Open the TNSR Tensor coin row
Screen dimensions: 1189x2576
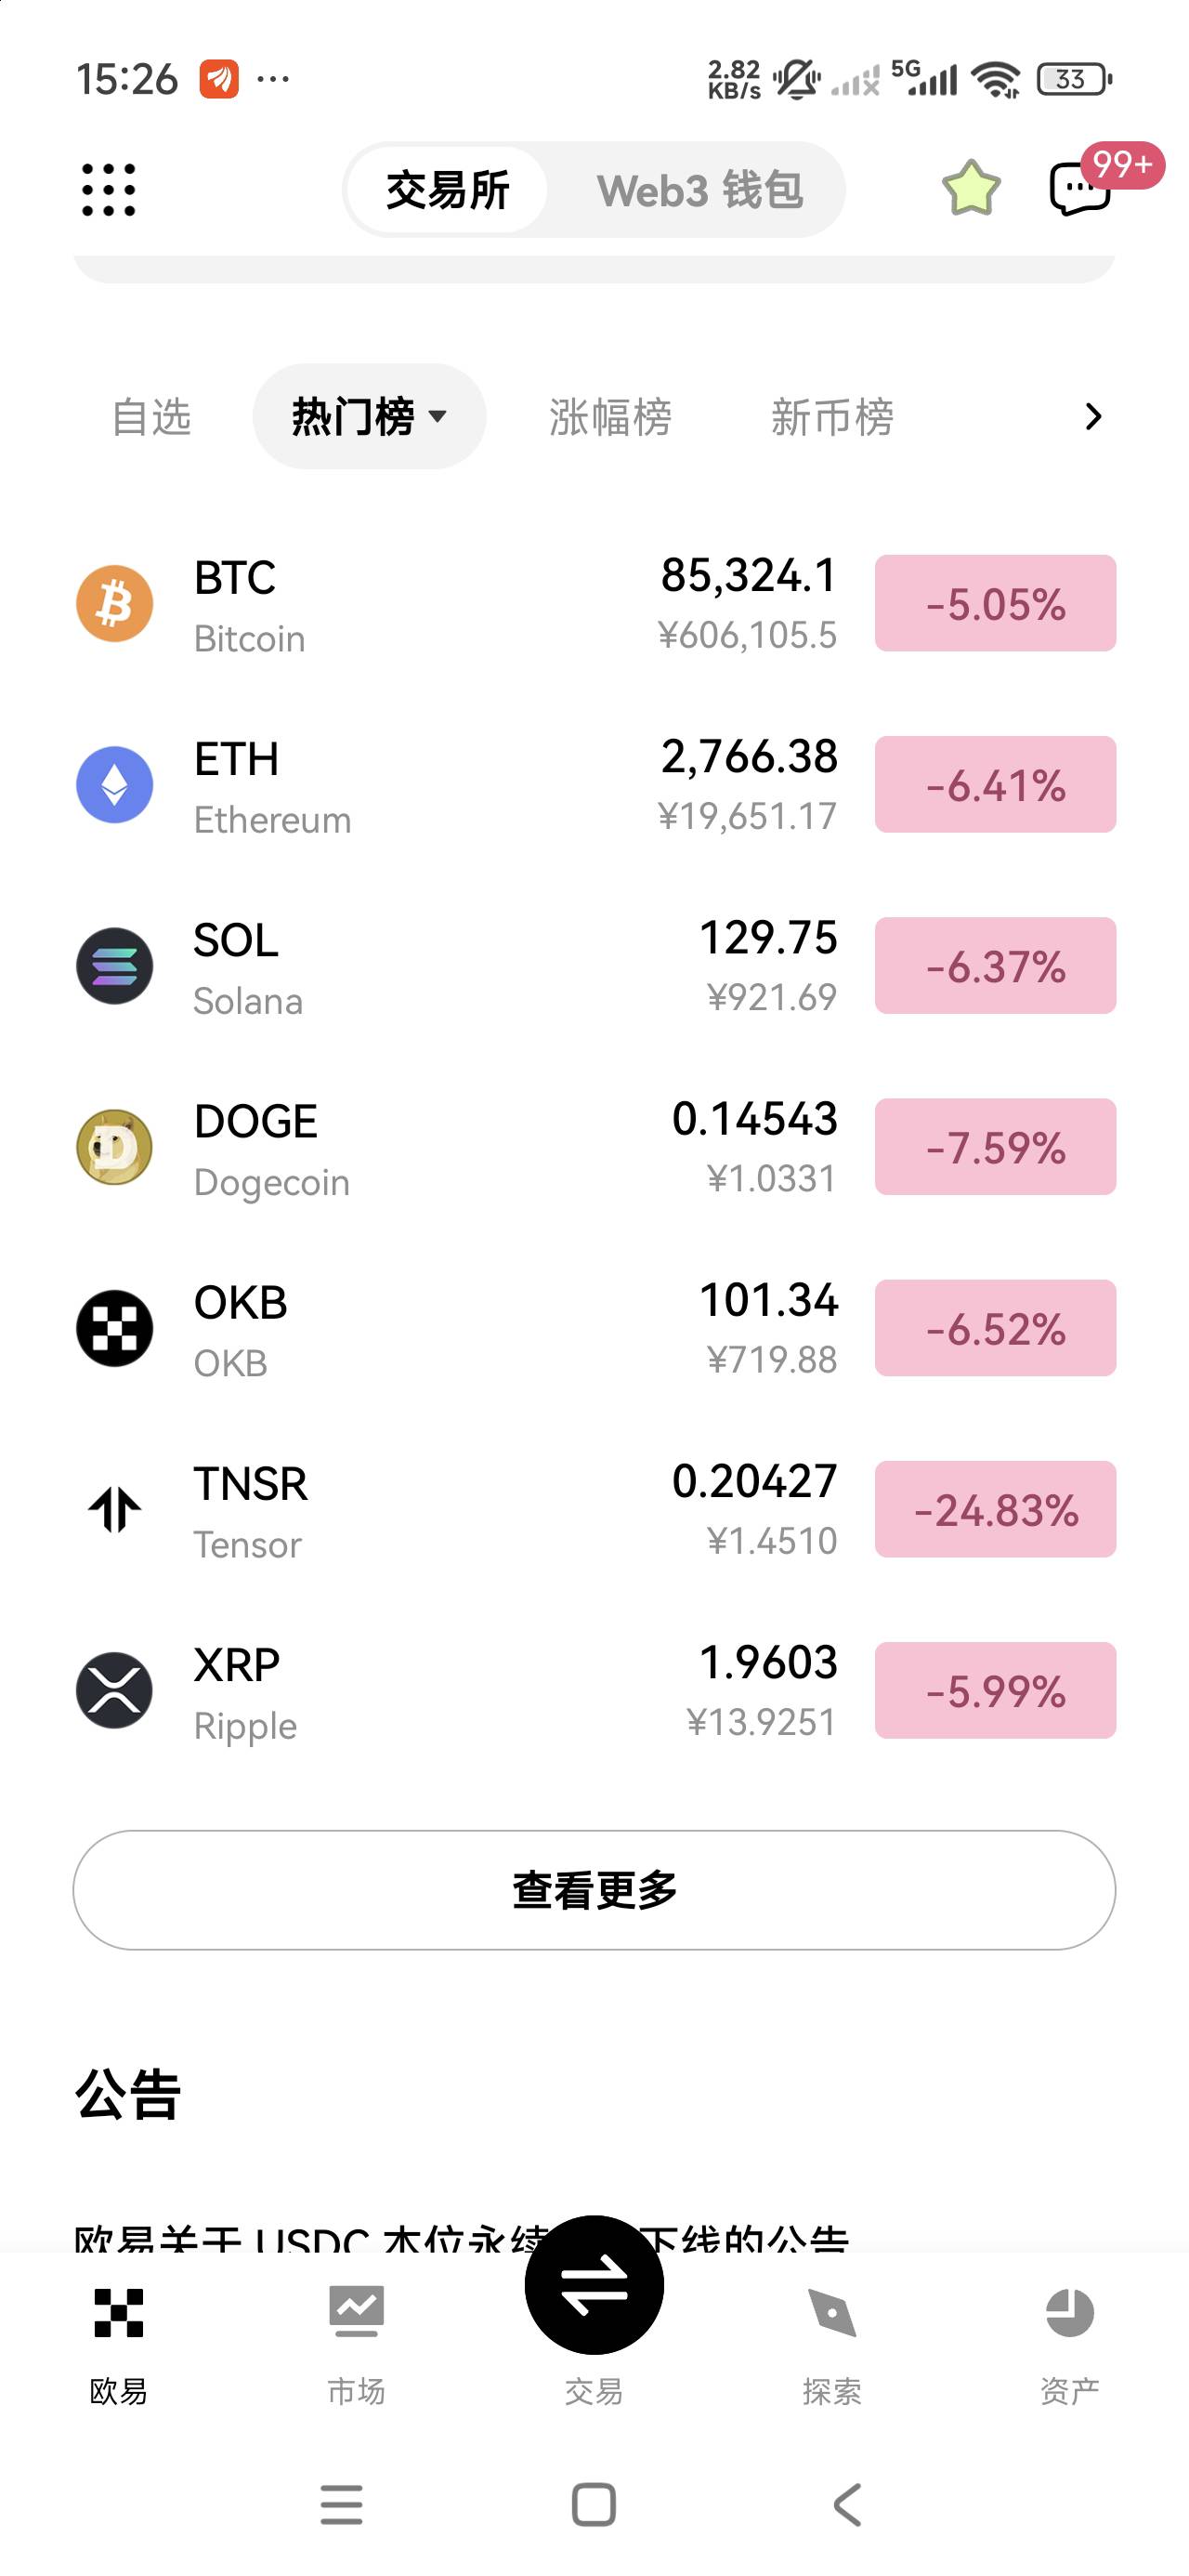pyautogui.click(x=400, y=1510)
